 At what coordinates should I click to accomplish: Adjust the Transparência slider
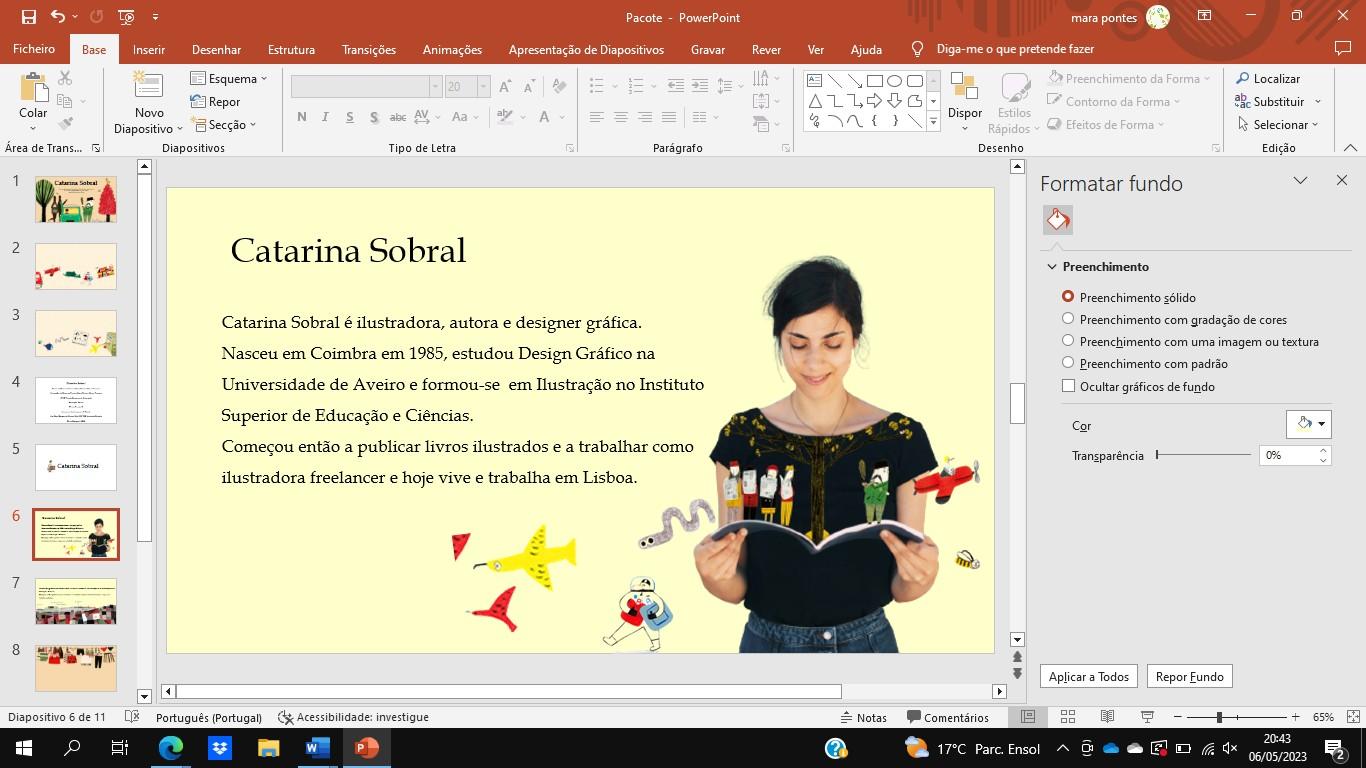(x=1203, y=455)
